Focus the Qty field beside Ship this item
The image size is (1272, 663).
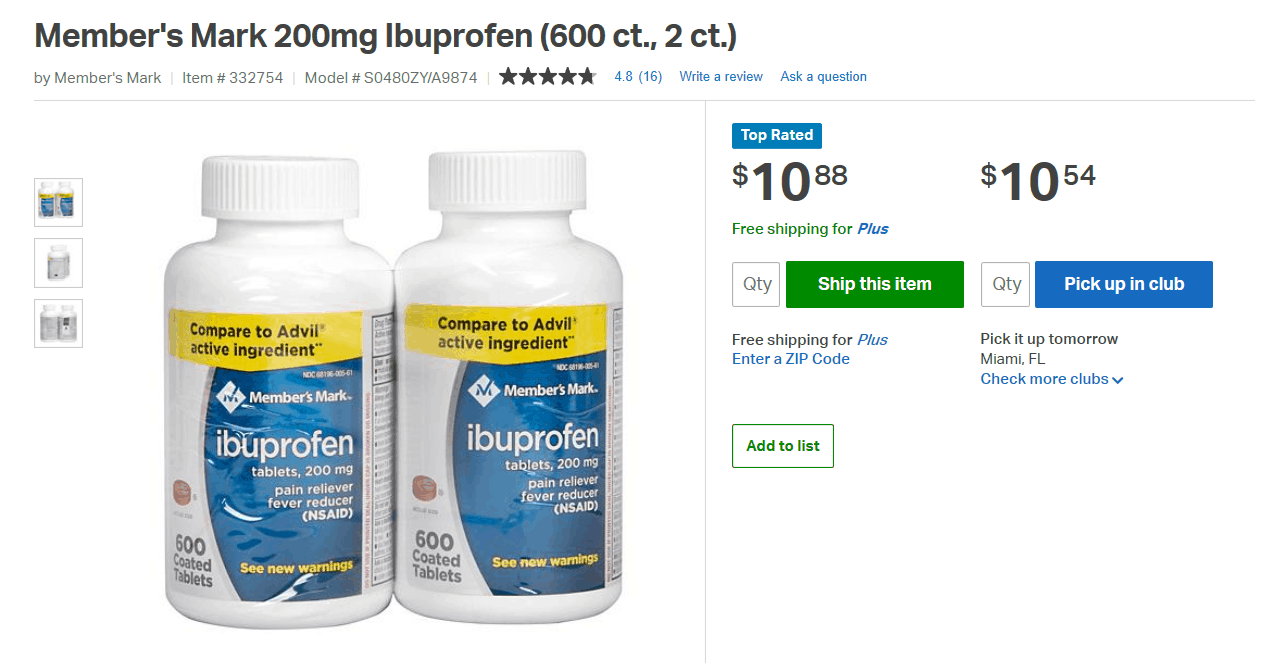tap(757, 284)
